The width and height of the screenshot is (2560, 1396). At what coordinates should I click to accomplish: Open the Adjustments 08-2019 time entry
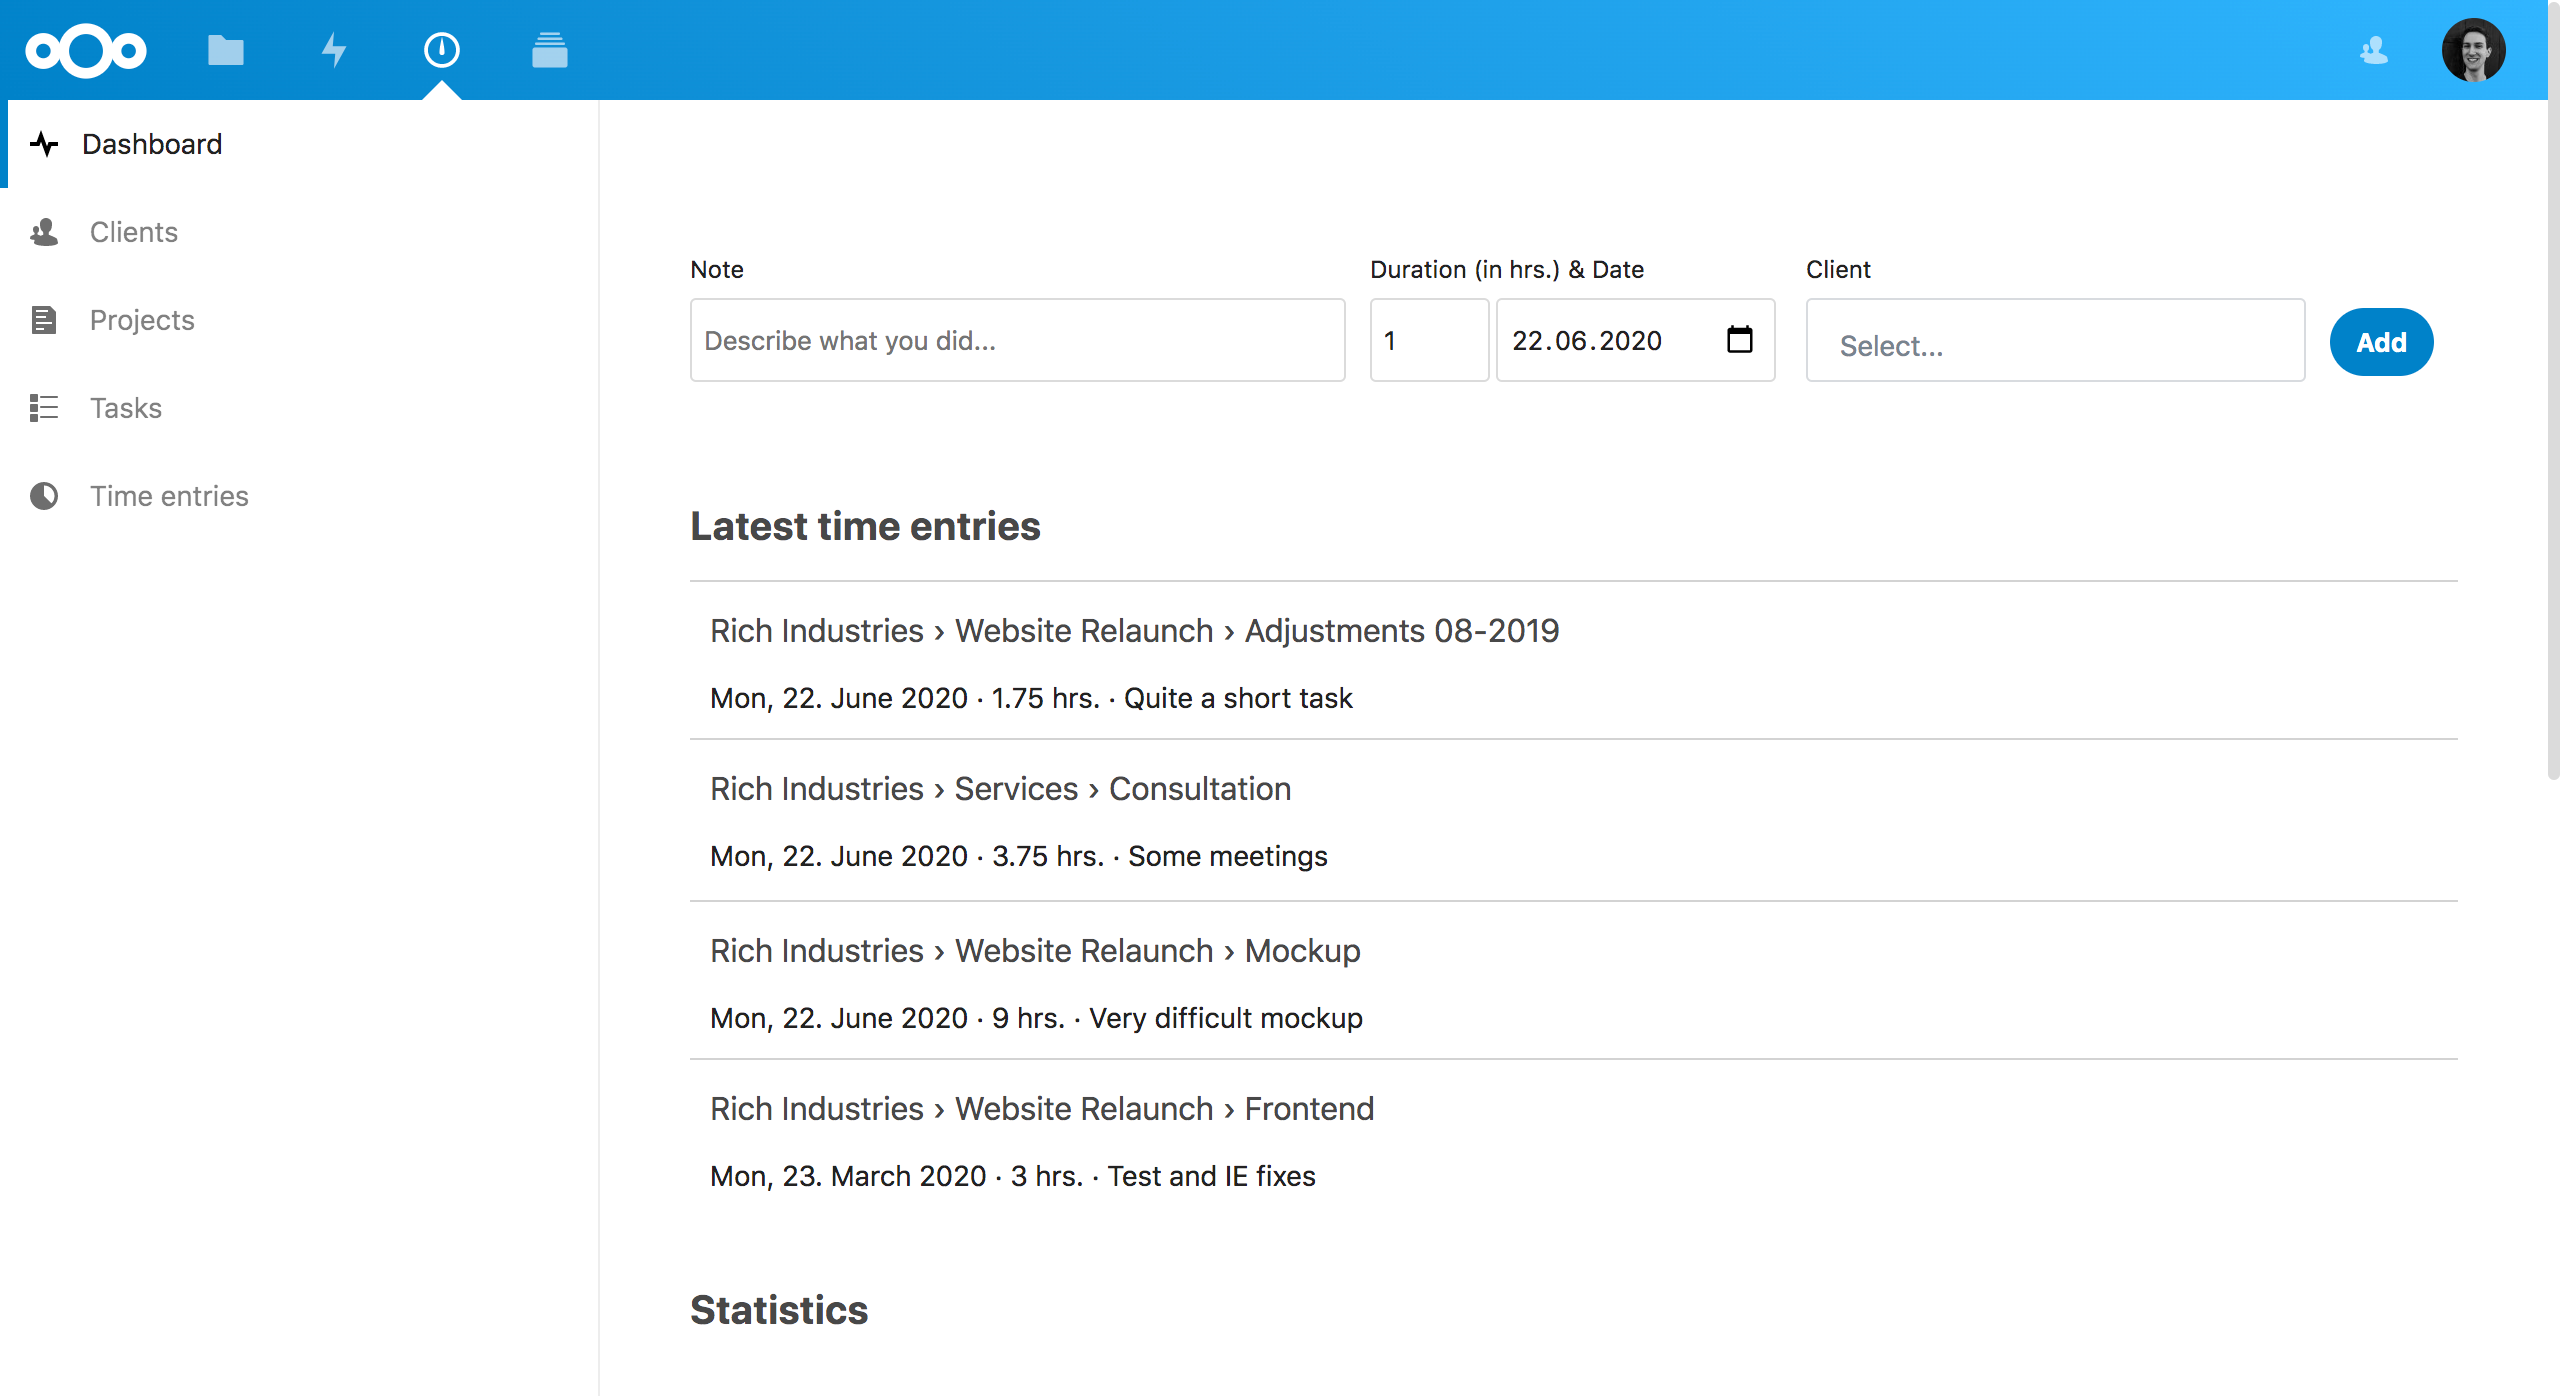click(1134, 632)
